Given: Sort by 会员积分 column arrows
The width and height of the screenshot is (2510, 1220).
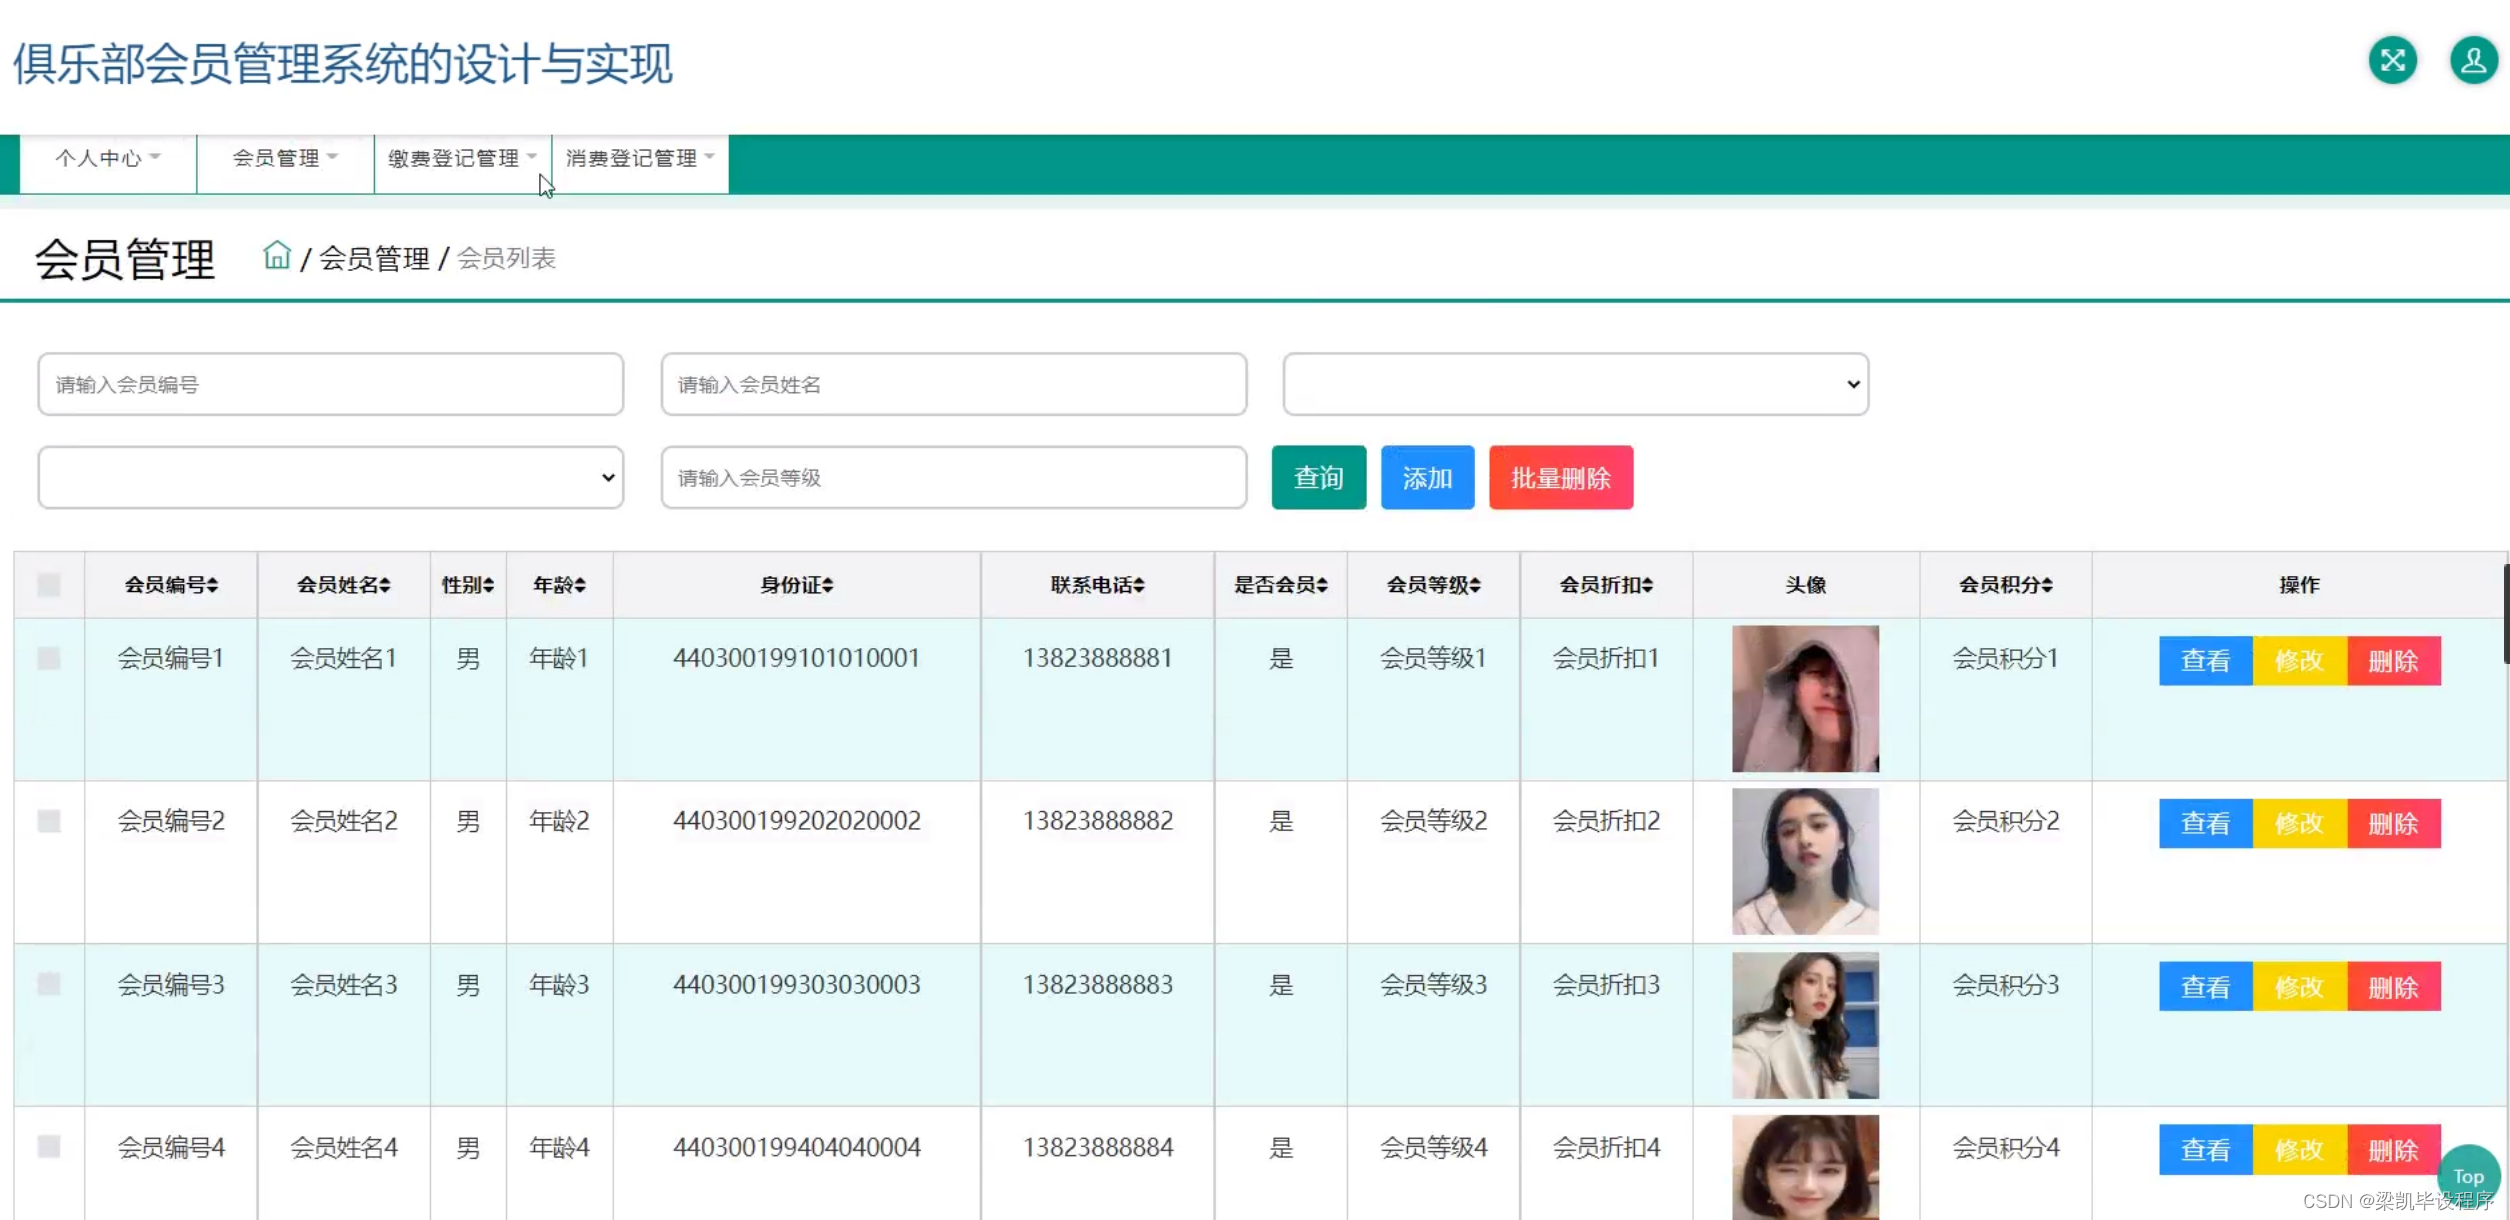Looking at the screenshot, I should pos(2047,585).
